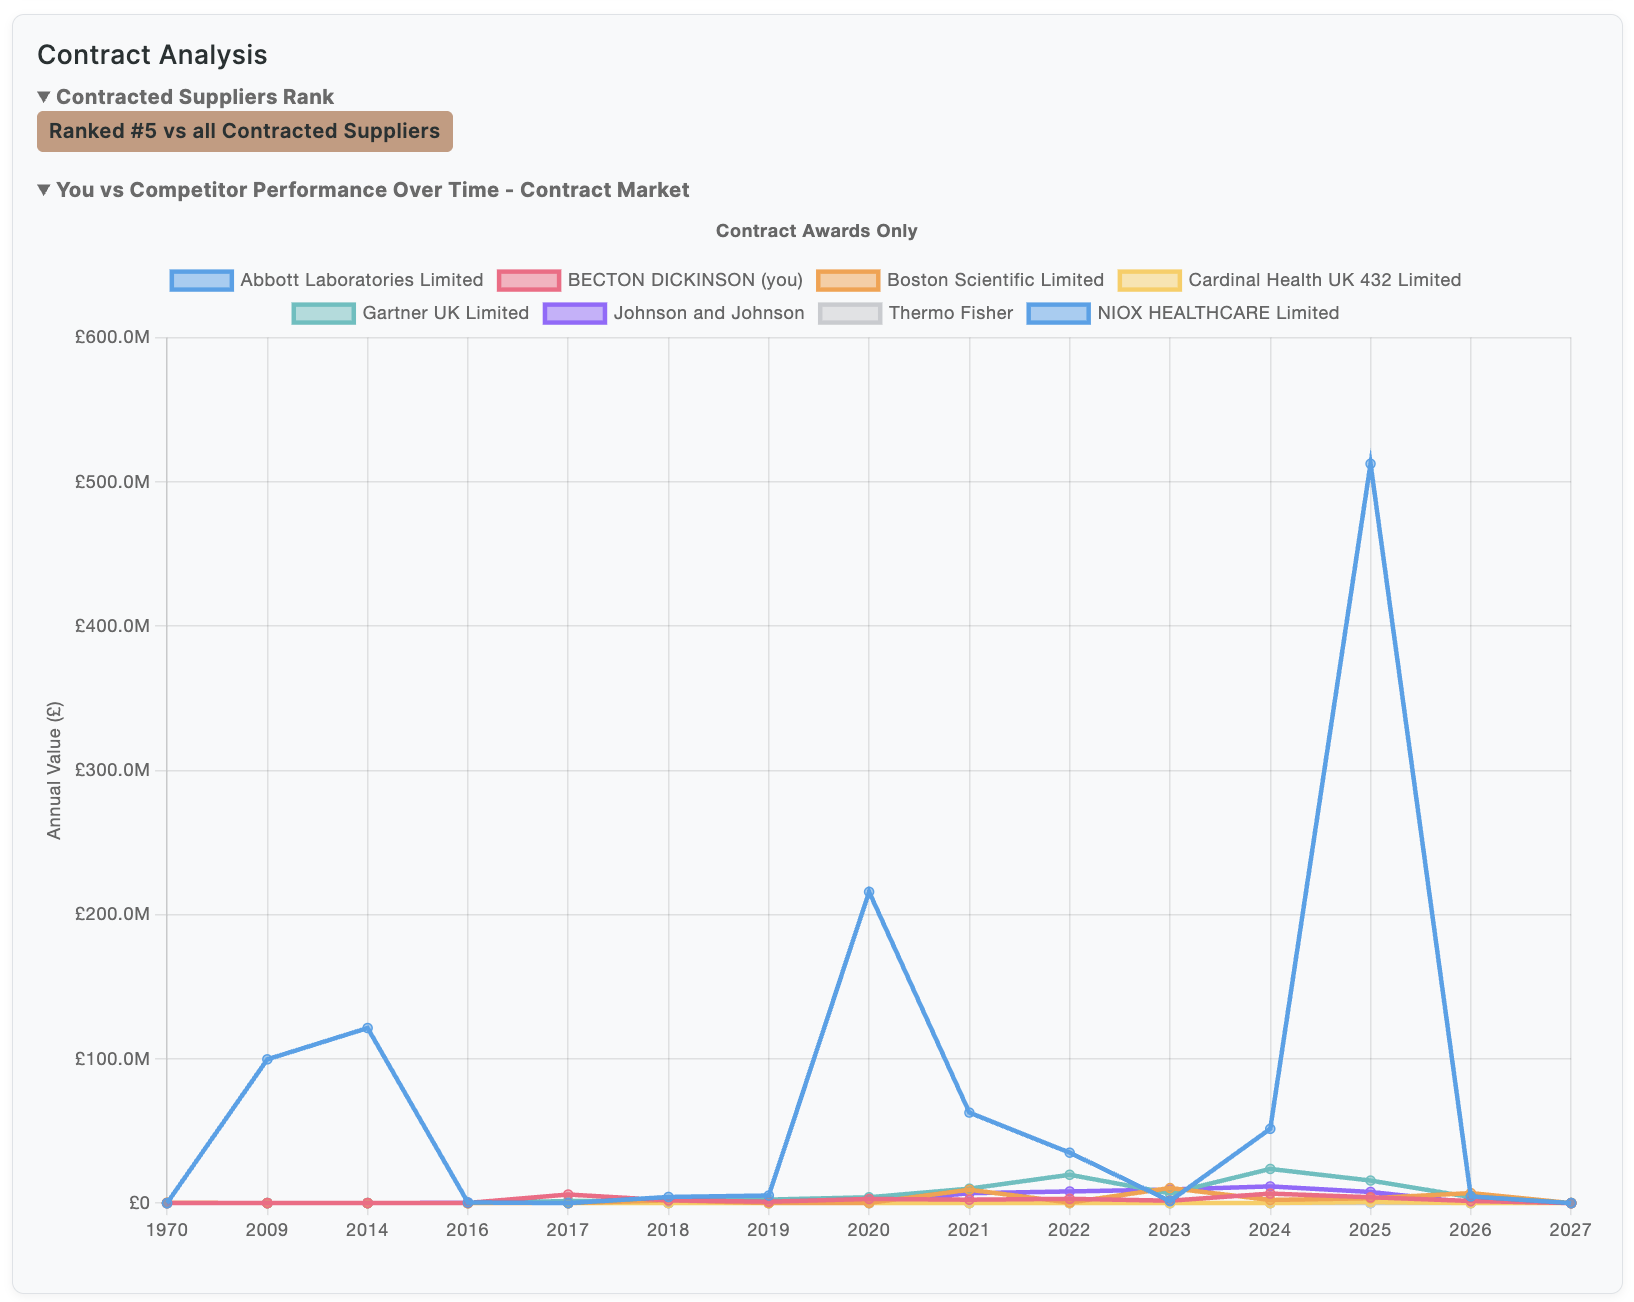Toggle Boston Scientific Limited in legend
This screenshot has width=1634, height=1302.
tap(960, 280)
